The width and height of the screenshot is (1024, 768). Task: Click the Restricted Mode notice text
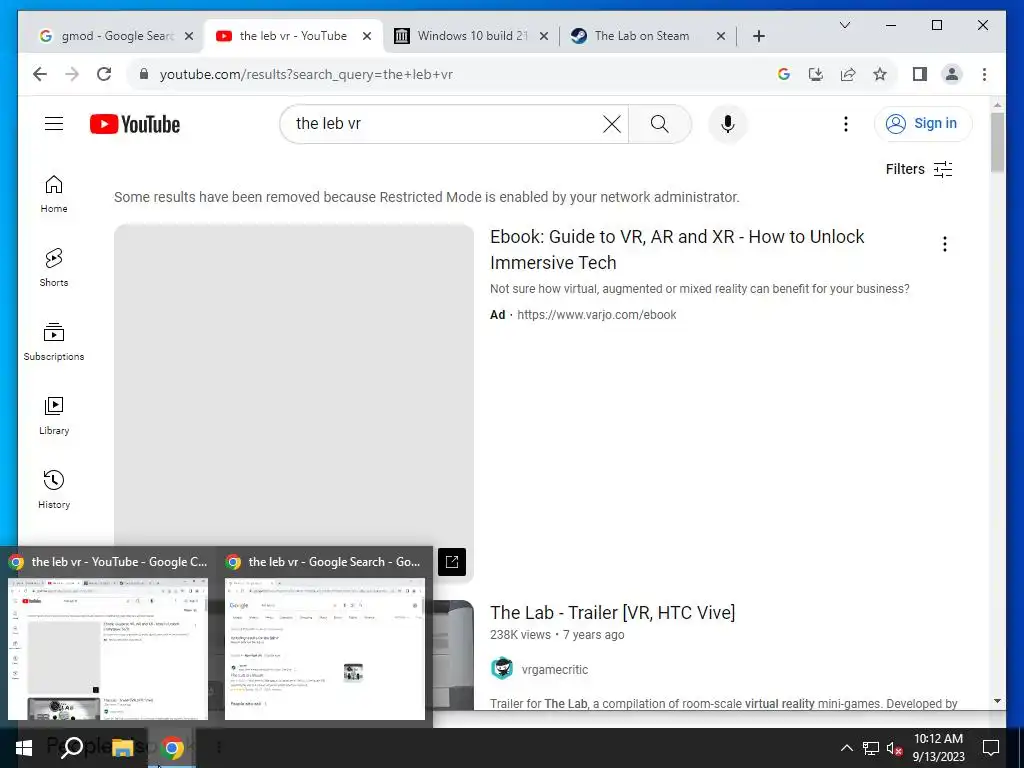[x=426, y=197]
